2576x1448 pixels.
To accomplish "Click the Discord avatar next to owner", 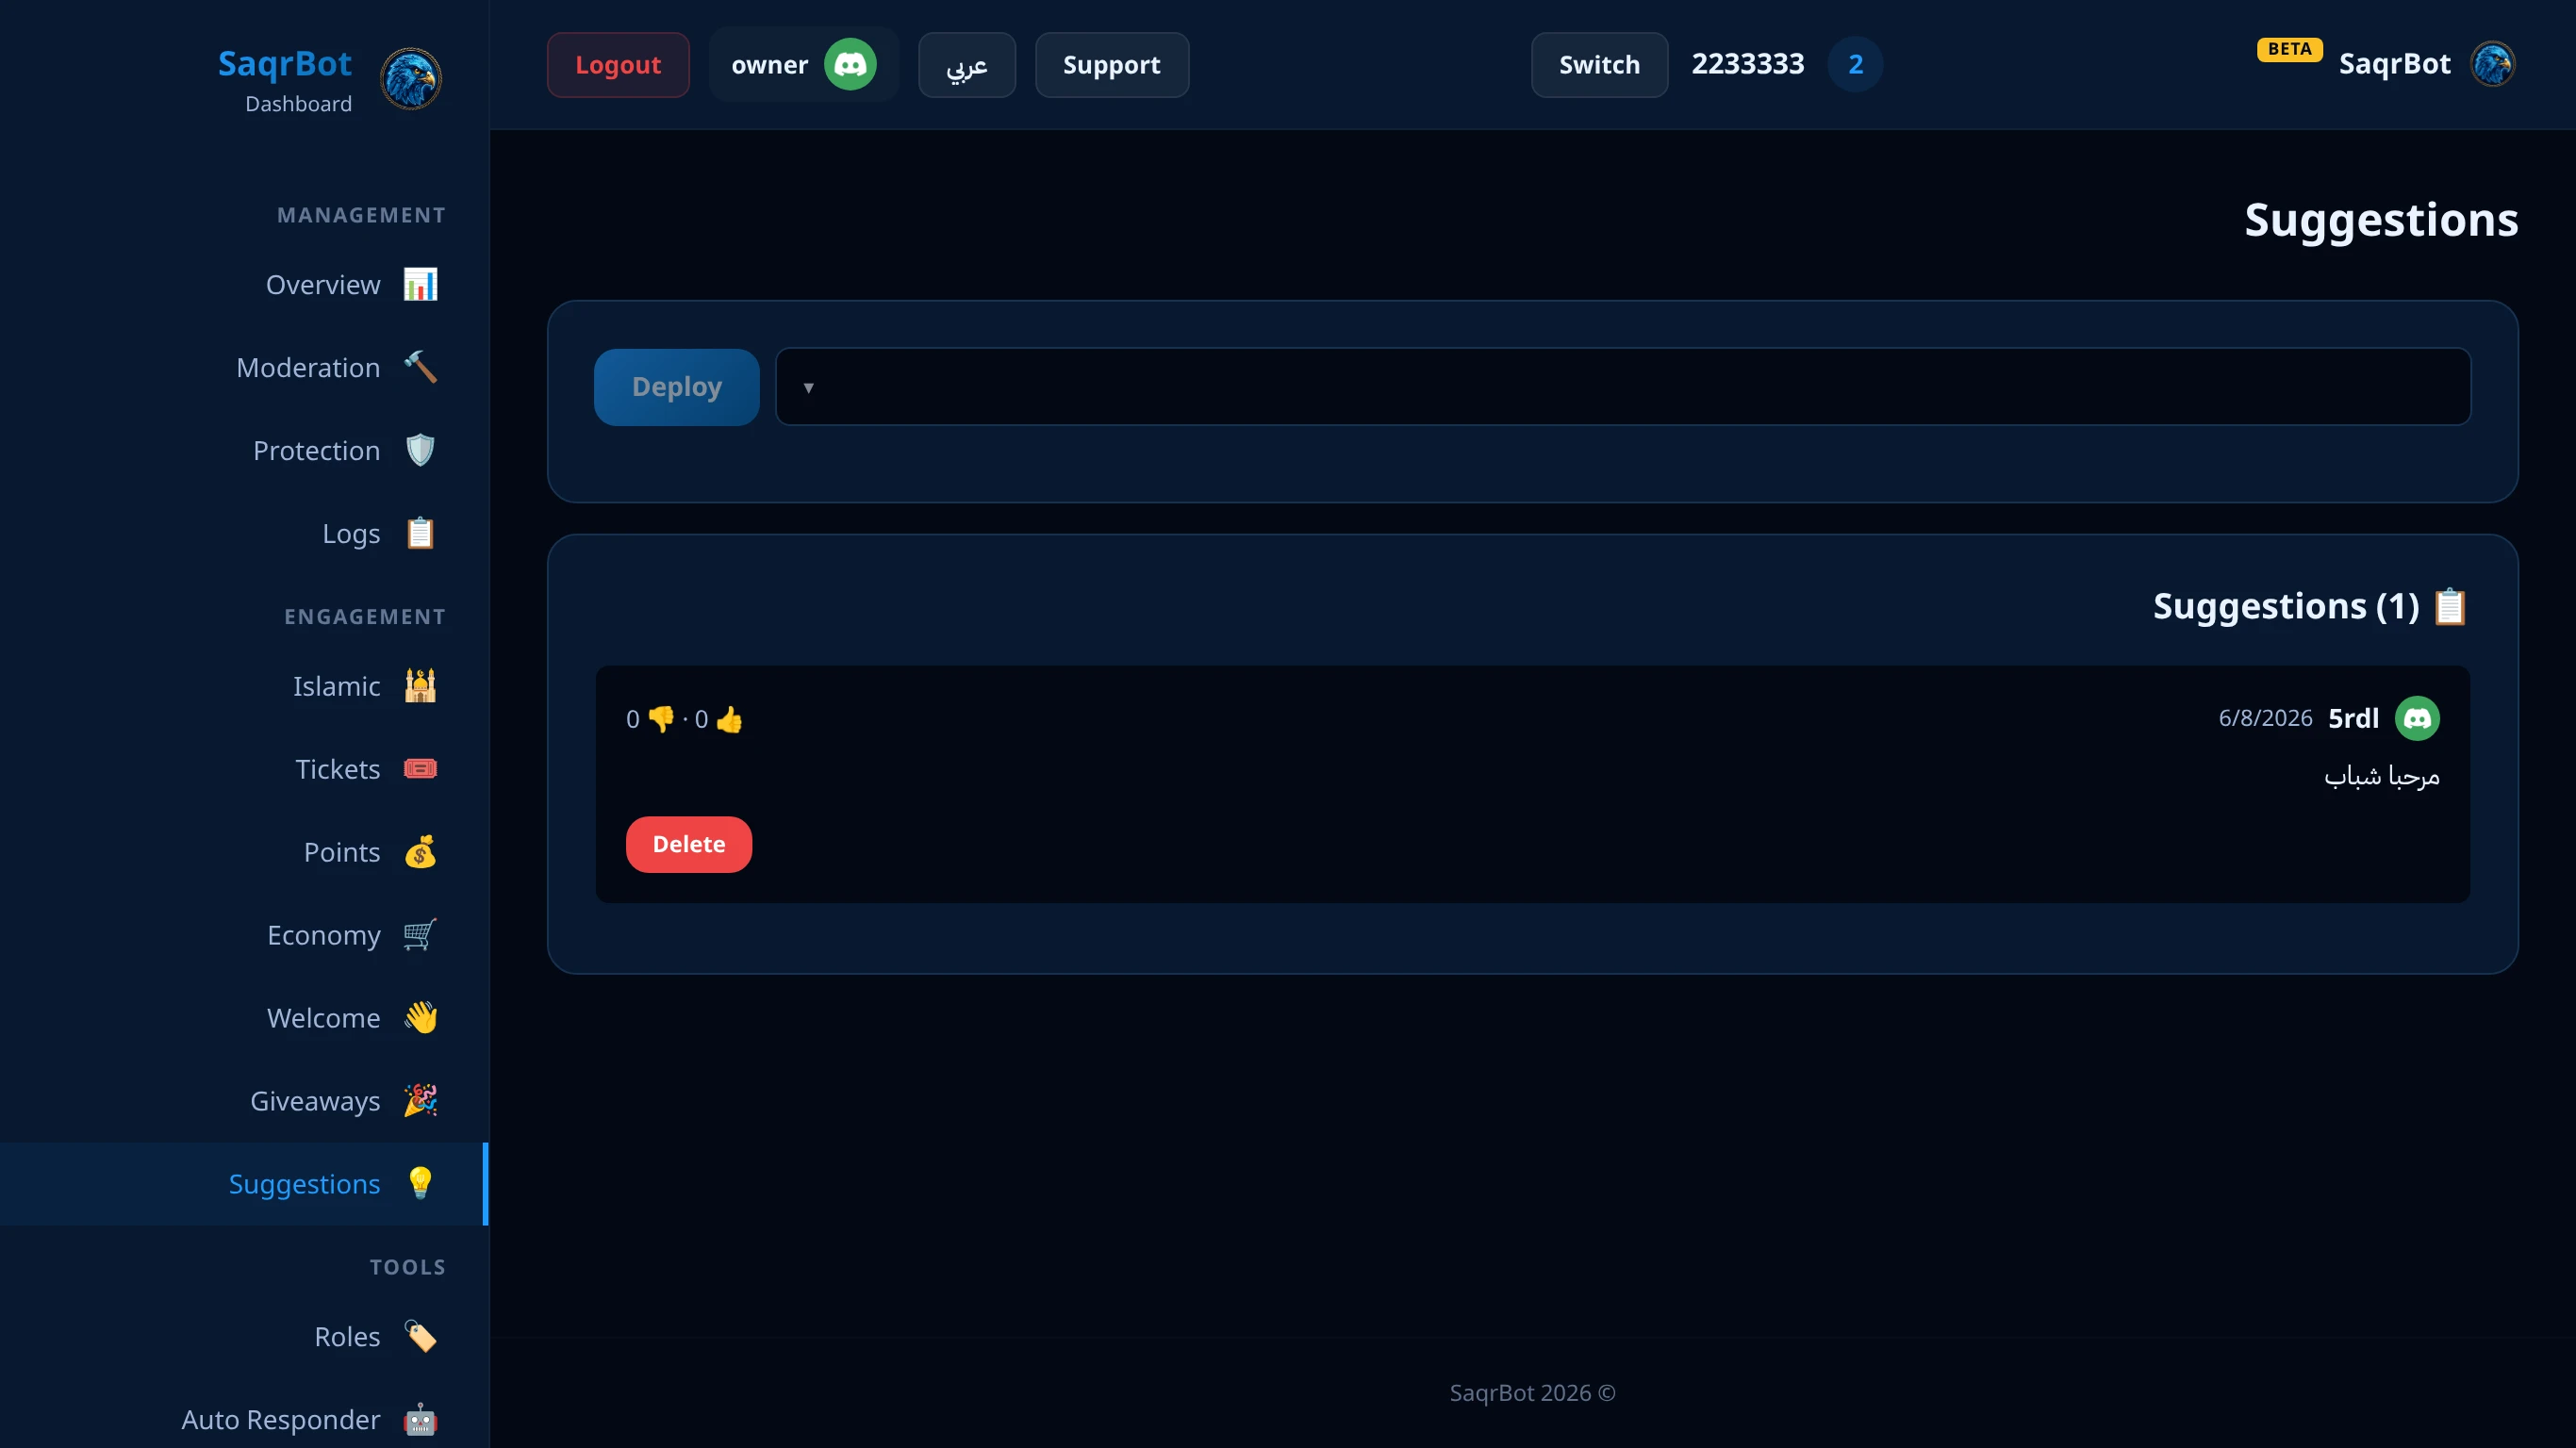I will (x=850, y=65).
